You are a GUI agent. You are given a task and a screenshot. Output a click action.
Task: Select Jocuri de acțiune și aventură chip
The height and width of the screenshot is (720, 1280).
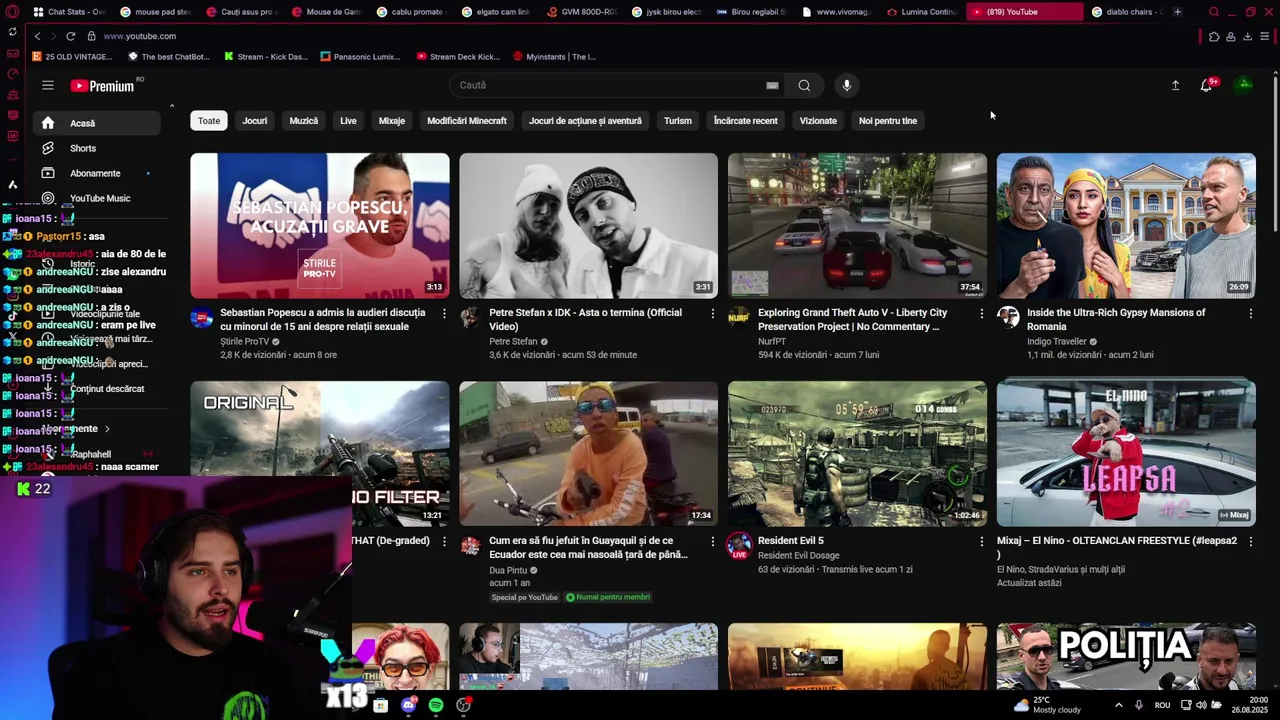pos(585,120)
